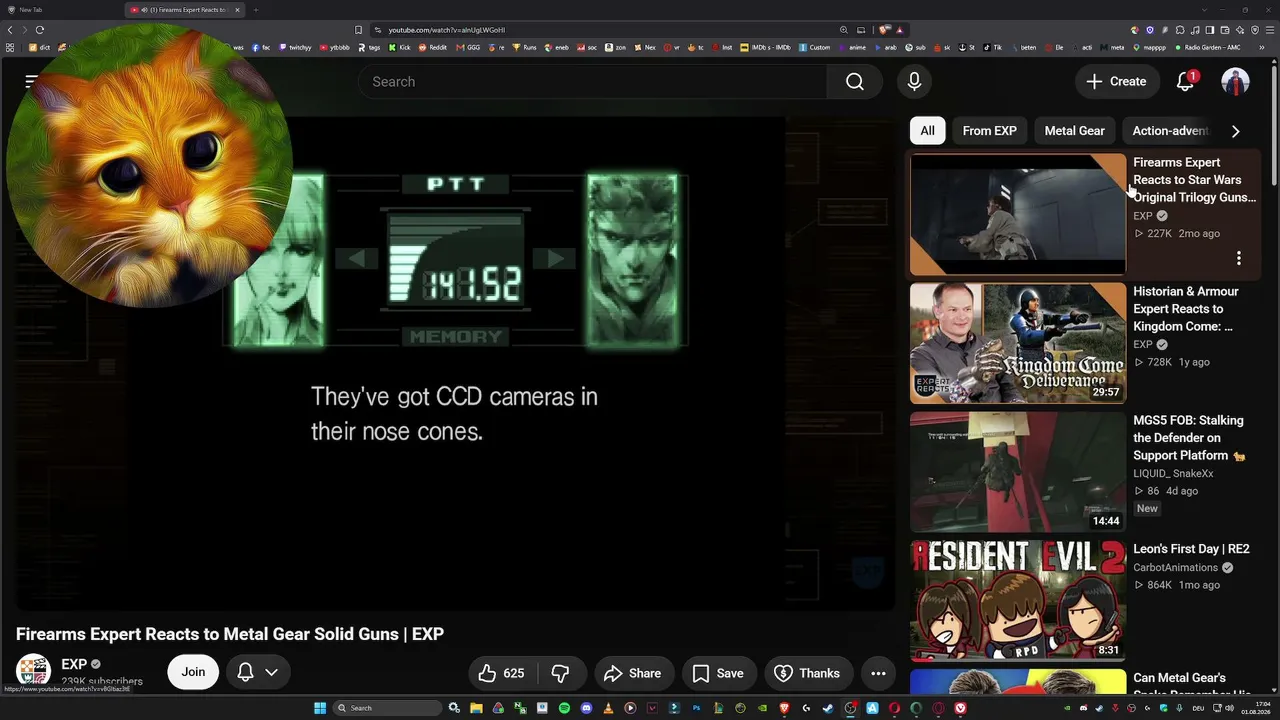Dislike the video with the thumbs-down button
Viewport: 1280px width, 720px height.
560,673
